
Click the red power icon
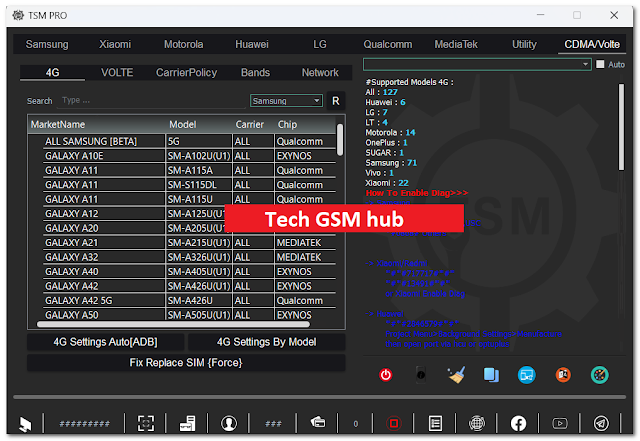pos(385,374)
